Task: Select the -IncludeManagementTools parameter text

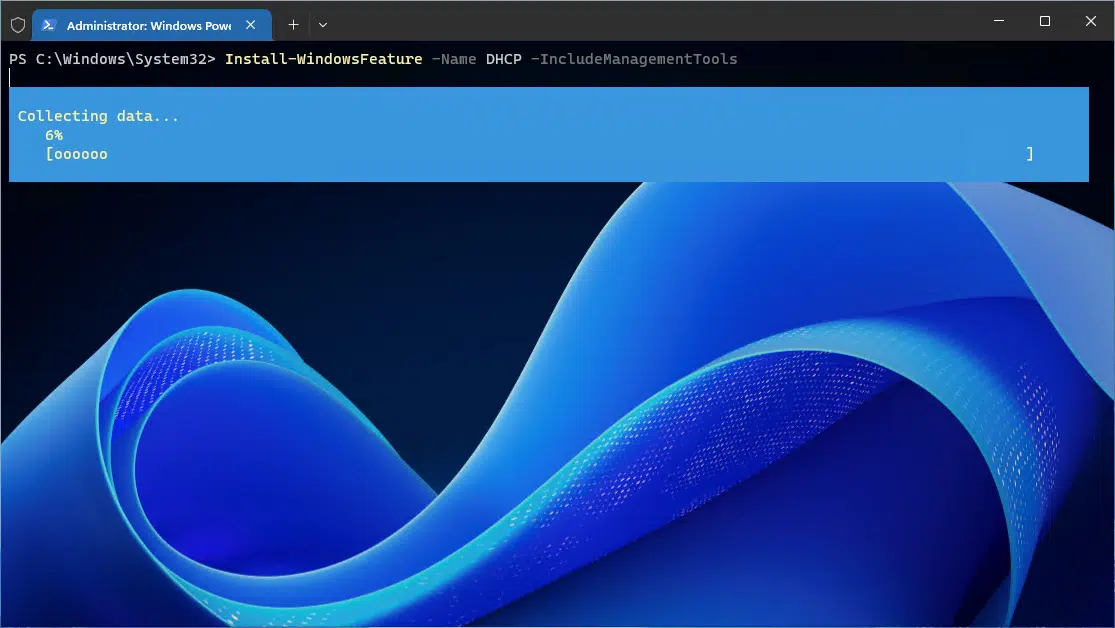Action: (637, 58)
